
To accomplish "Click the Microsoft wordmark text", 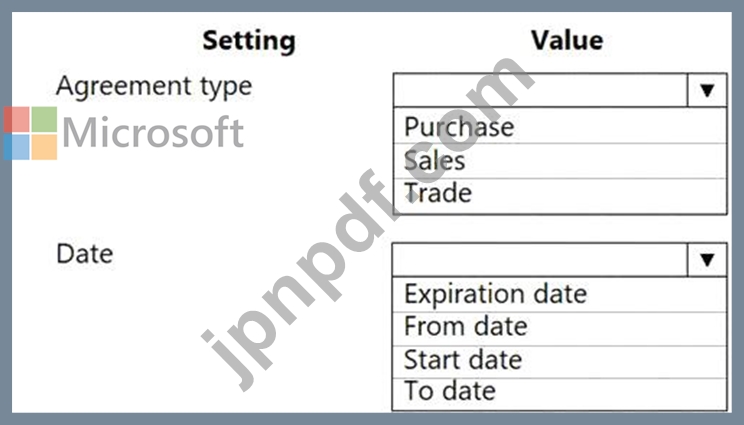I will click(x=153, y=133).
